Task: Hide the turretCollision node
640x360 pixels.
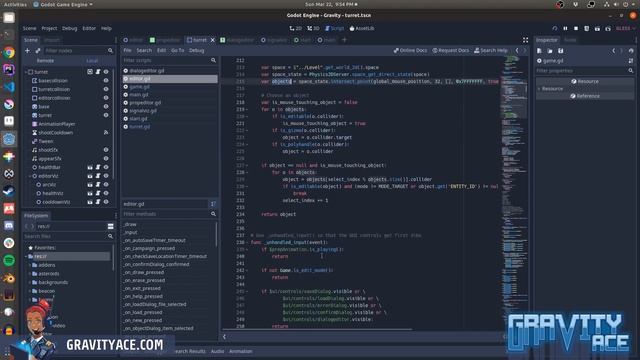Action: pos(106,89)
